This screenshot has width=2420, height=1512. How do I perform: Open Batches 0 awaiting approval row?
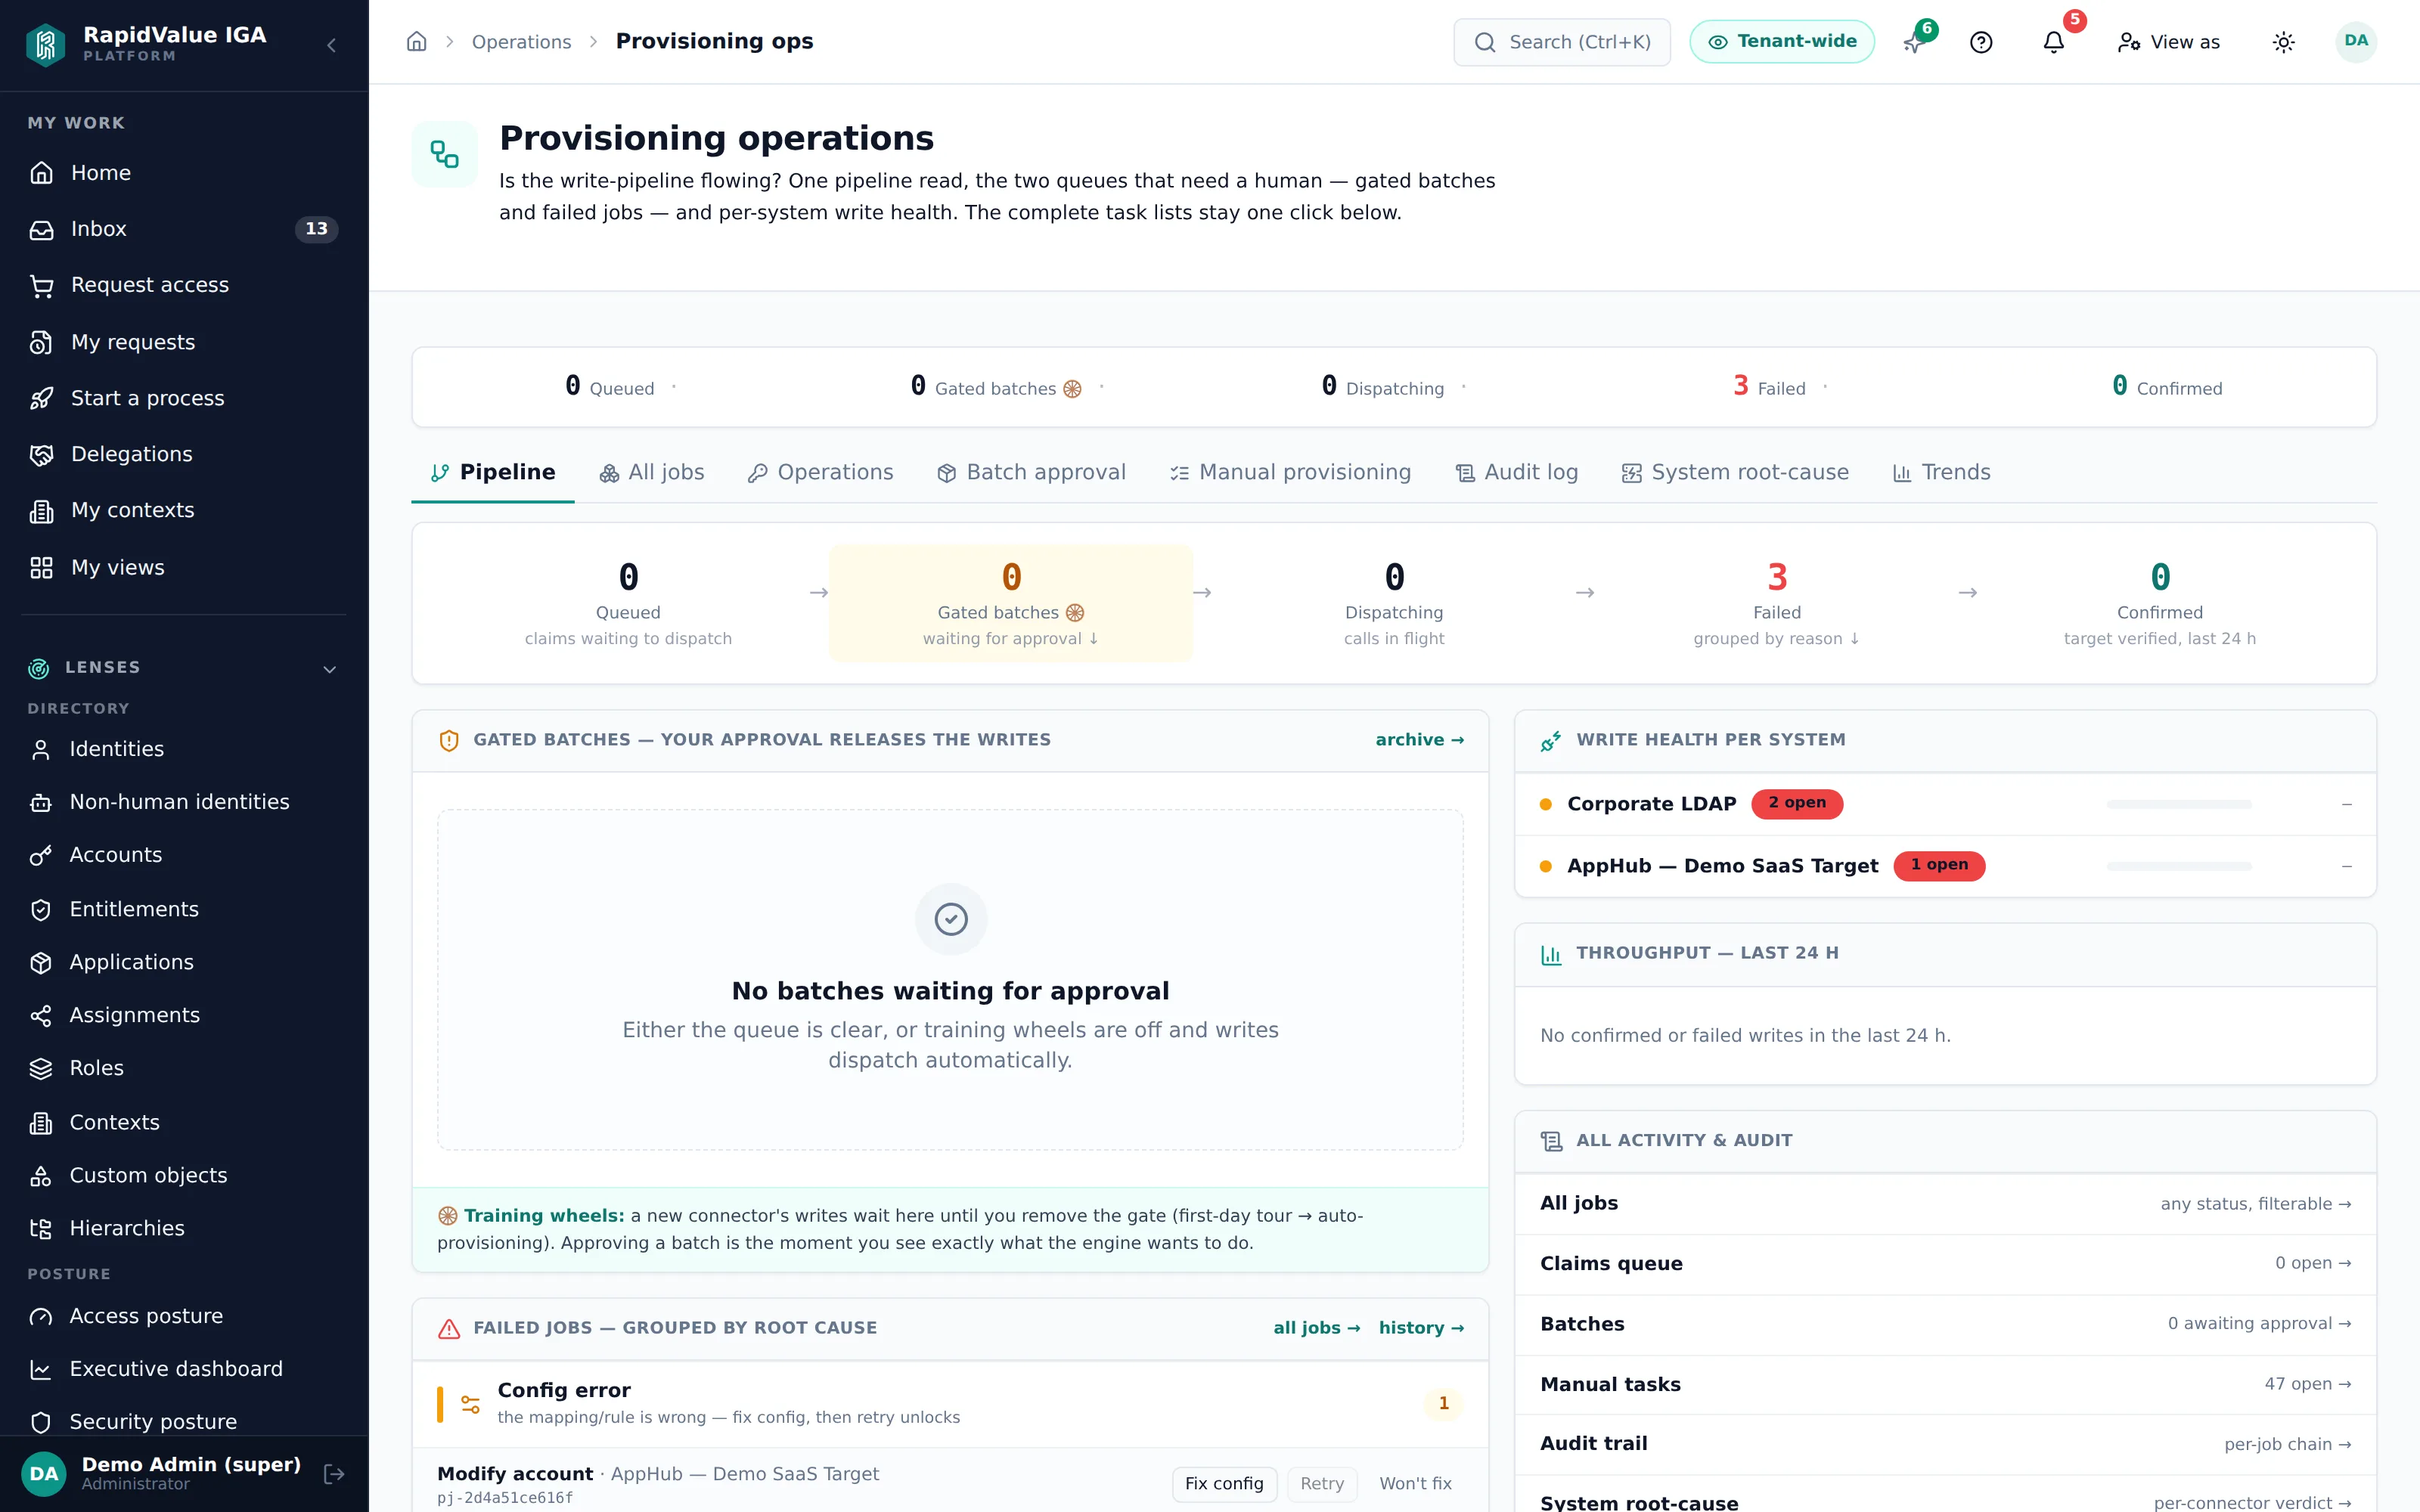(1945, 1324)
